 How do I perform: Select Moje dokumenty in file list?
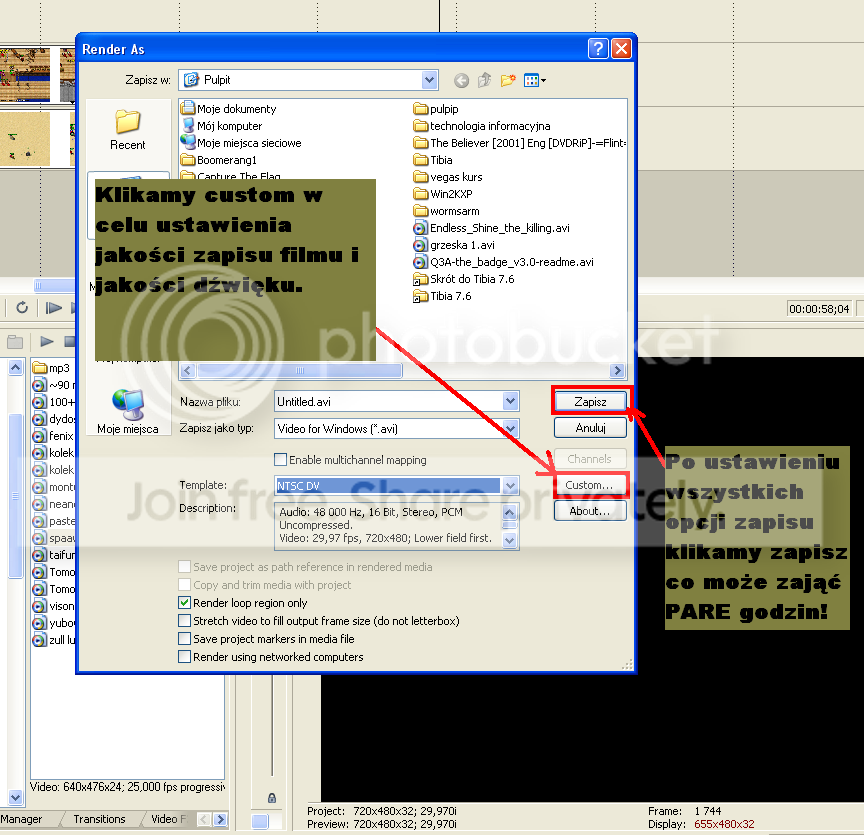[229, 109]
